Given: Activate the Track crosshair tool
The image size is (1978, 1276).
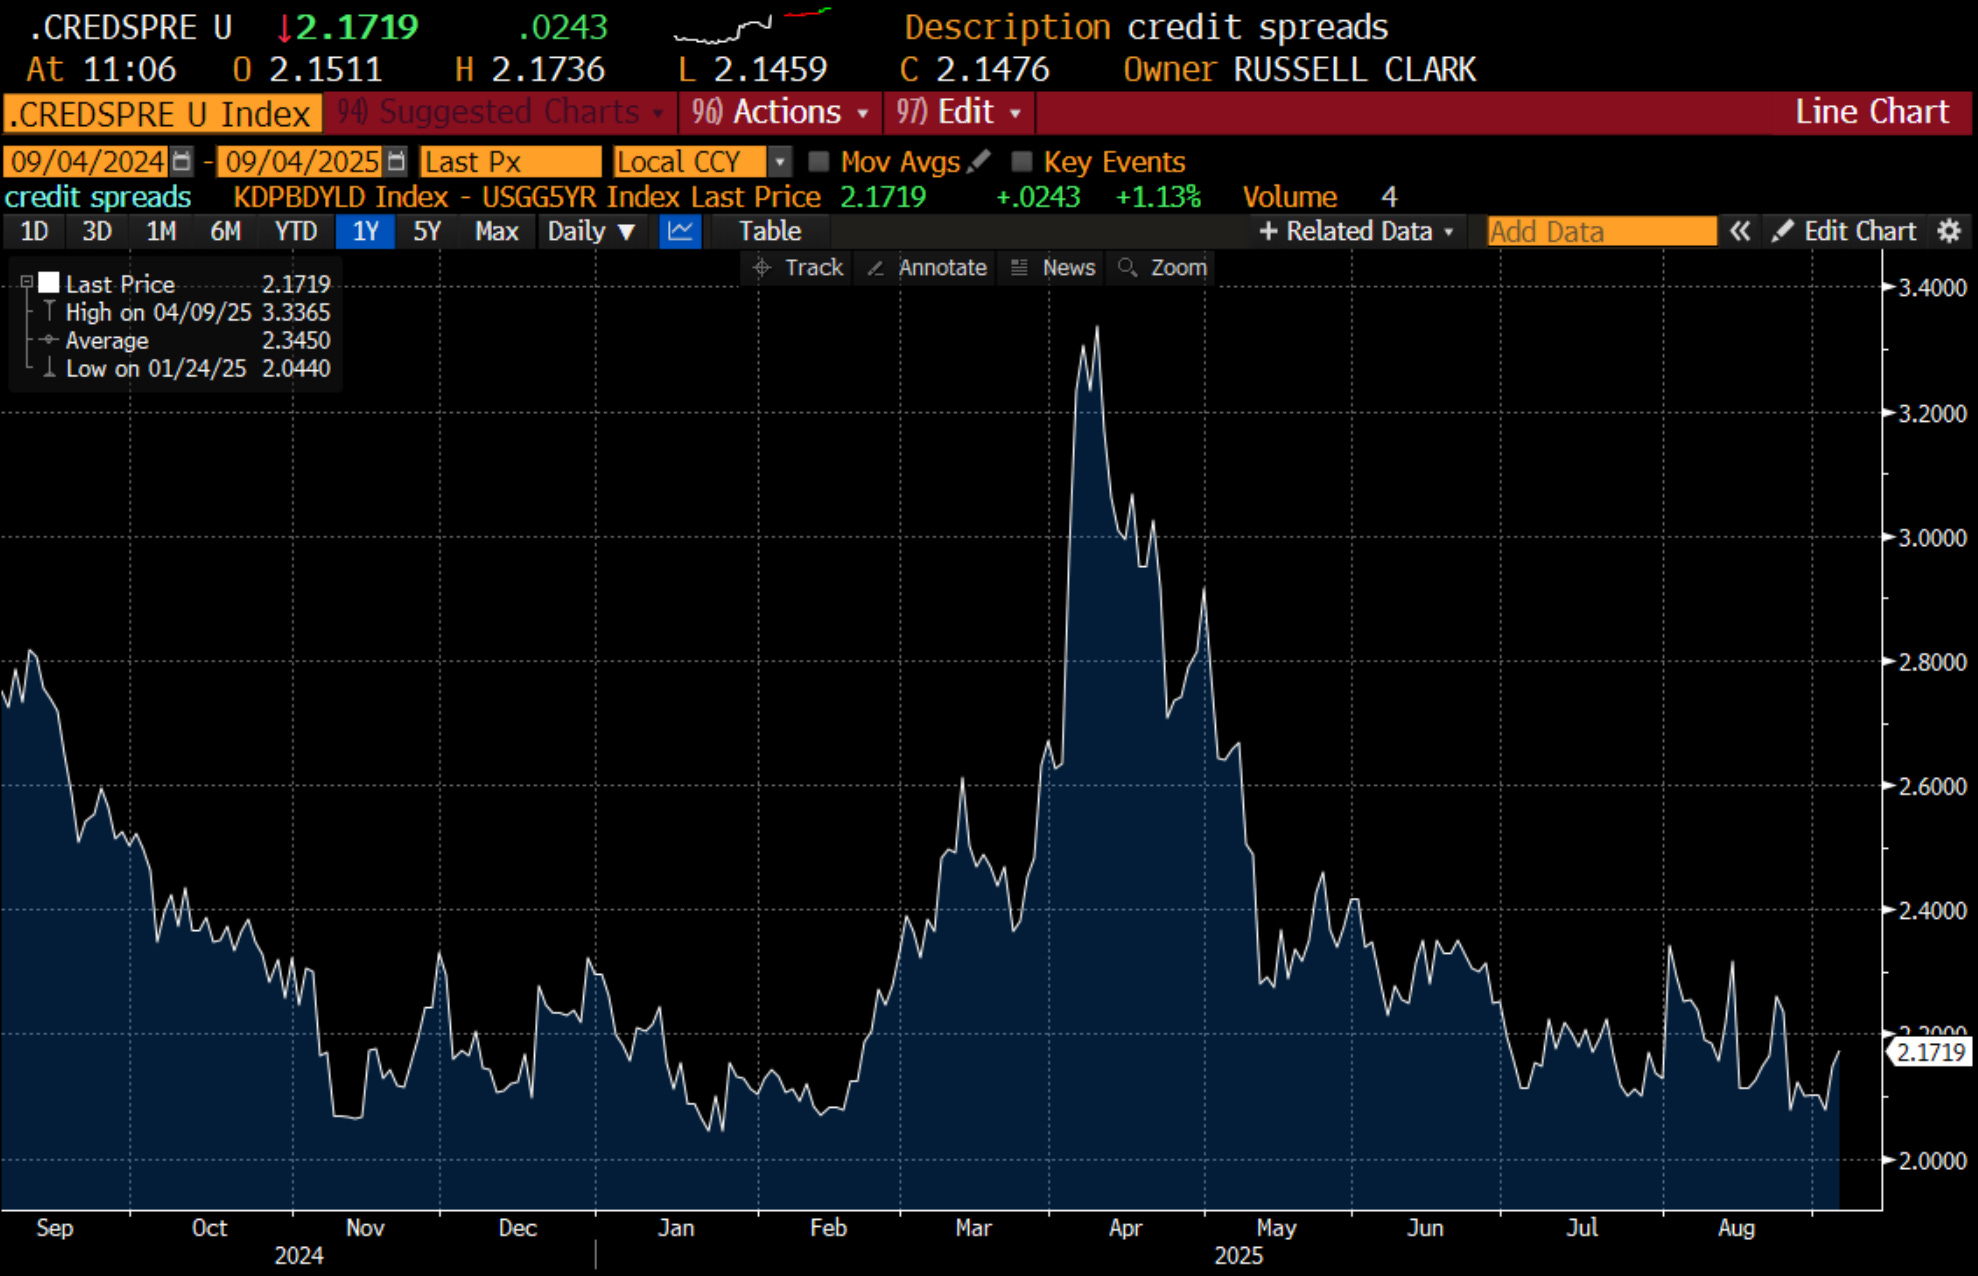Looking at the screenshot, I should (798, 268).
